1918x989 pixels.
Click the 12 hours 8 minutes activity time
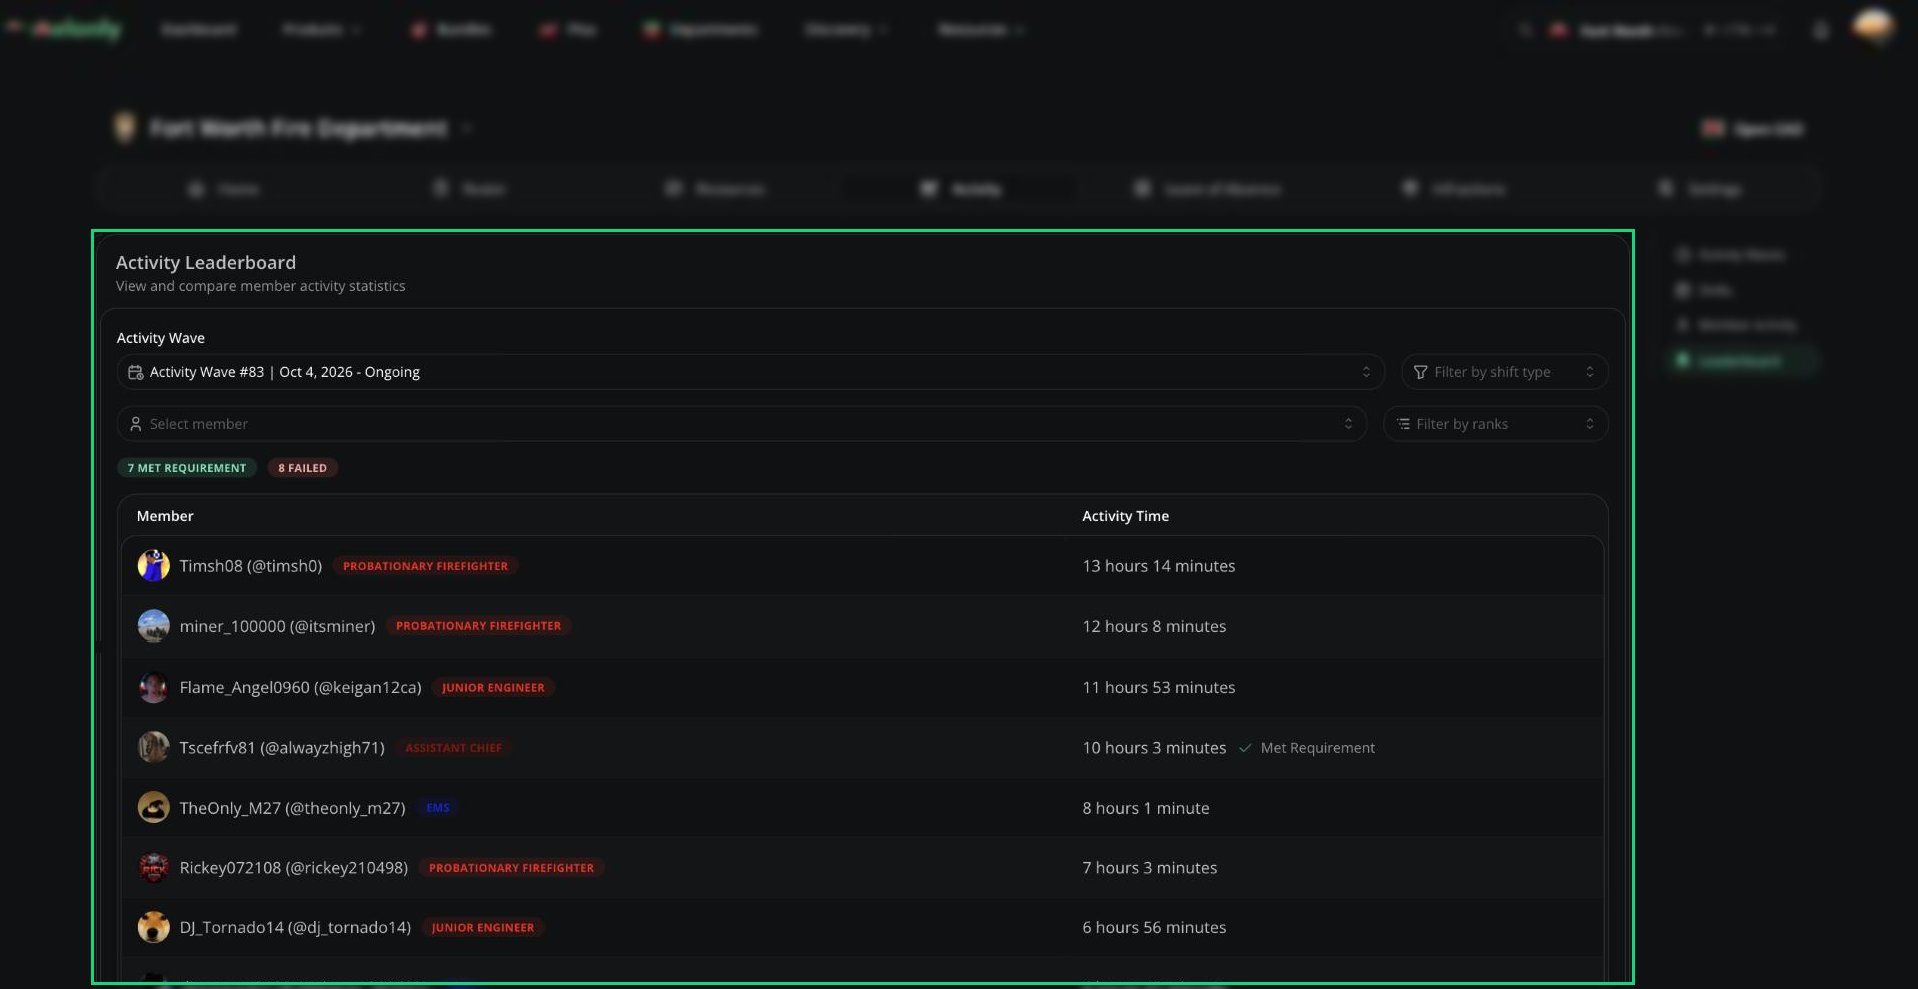[x=1154, y=626]
